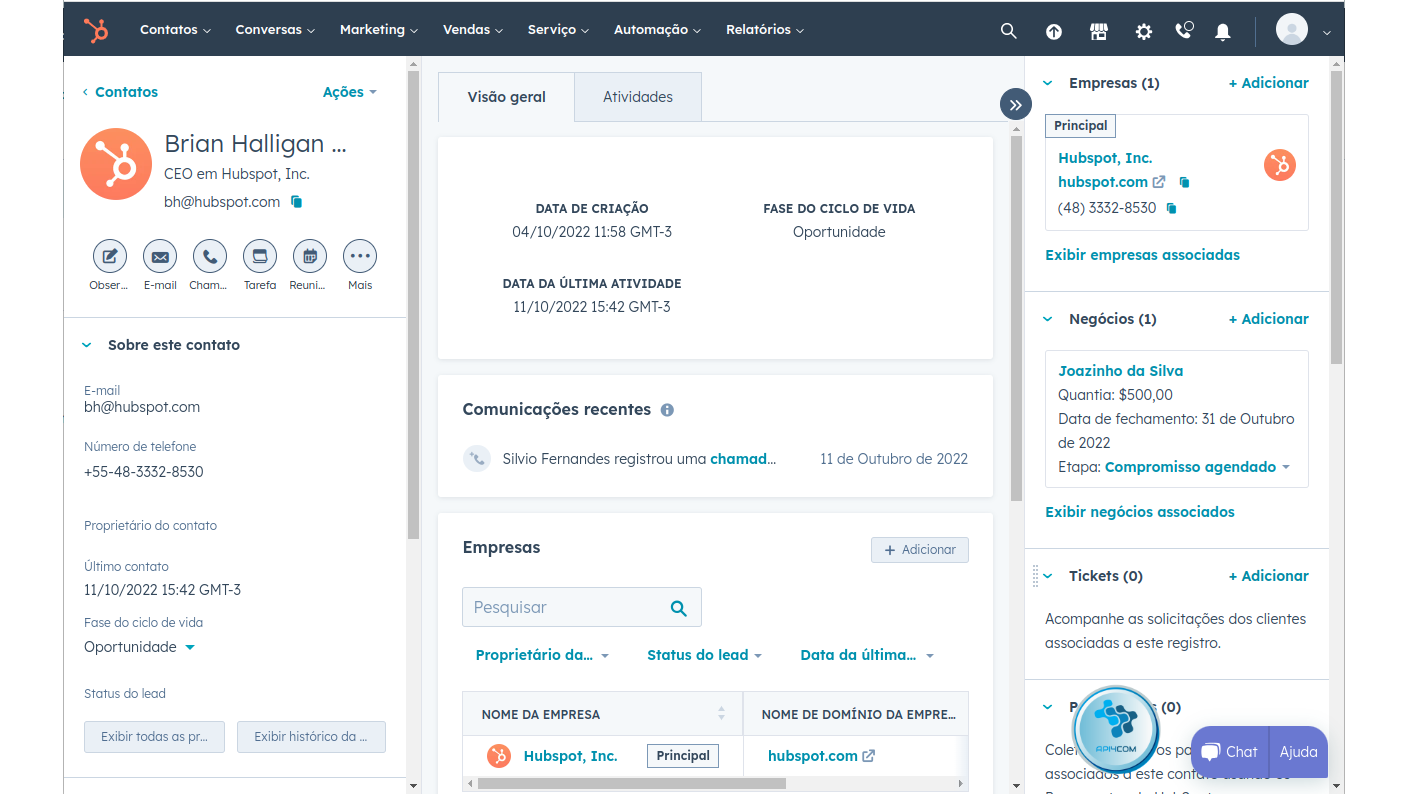Click Exibir empresas associadas link
Screen dimensions: 1411x794
click(x=1142, y=255)
